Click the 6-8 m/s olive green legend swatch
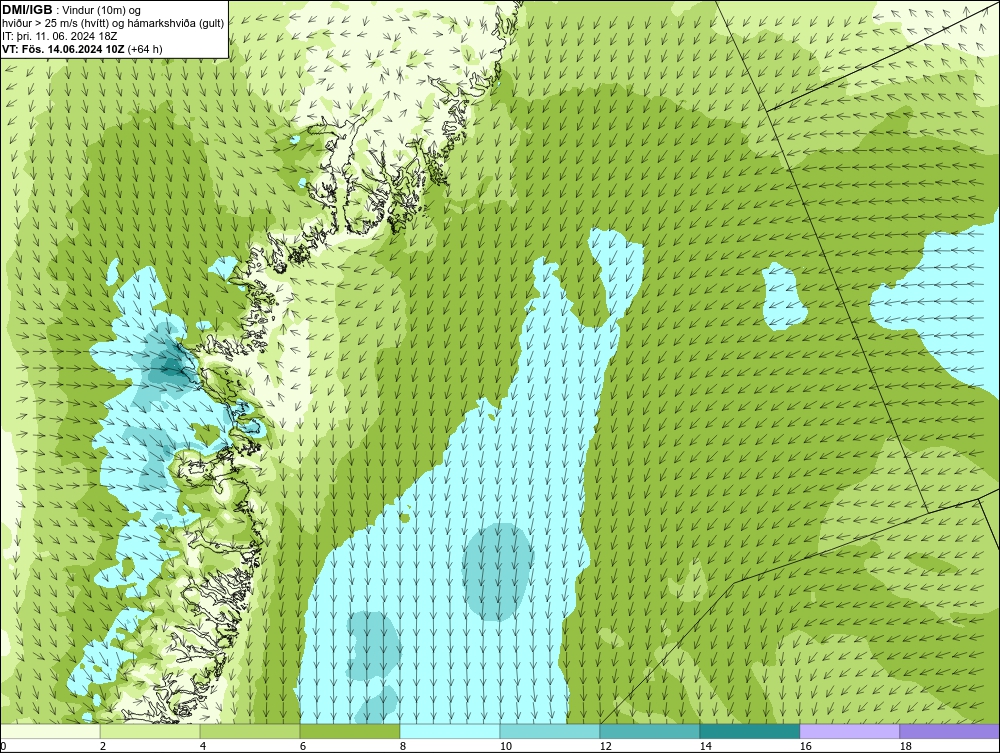The height and width of the screenshot is (753, 1000). 349,731
